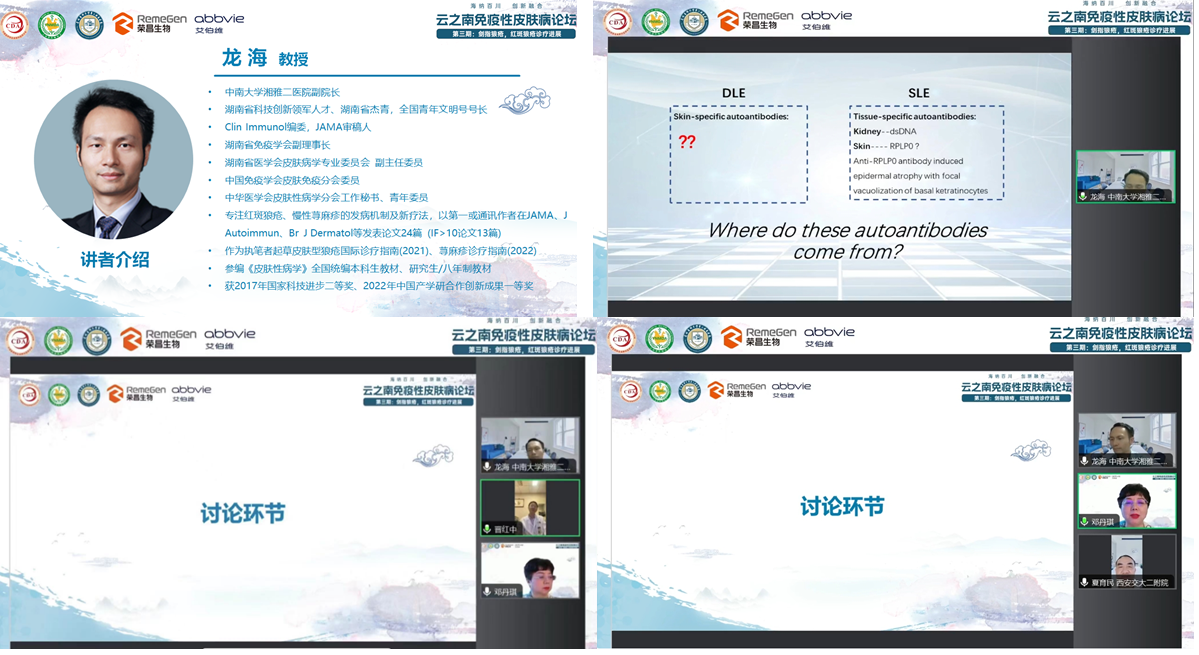Select 夏育民 西安交大二附院 video thumbnail
1199x655 pixels.
pyautogui.click(x=1125, y=561)
